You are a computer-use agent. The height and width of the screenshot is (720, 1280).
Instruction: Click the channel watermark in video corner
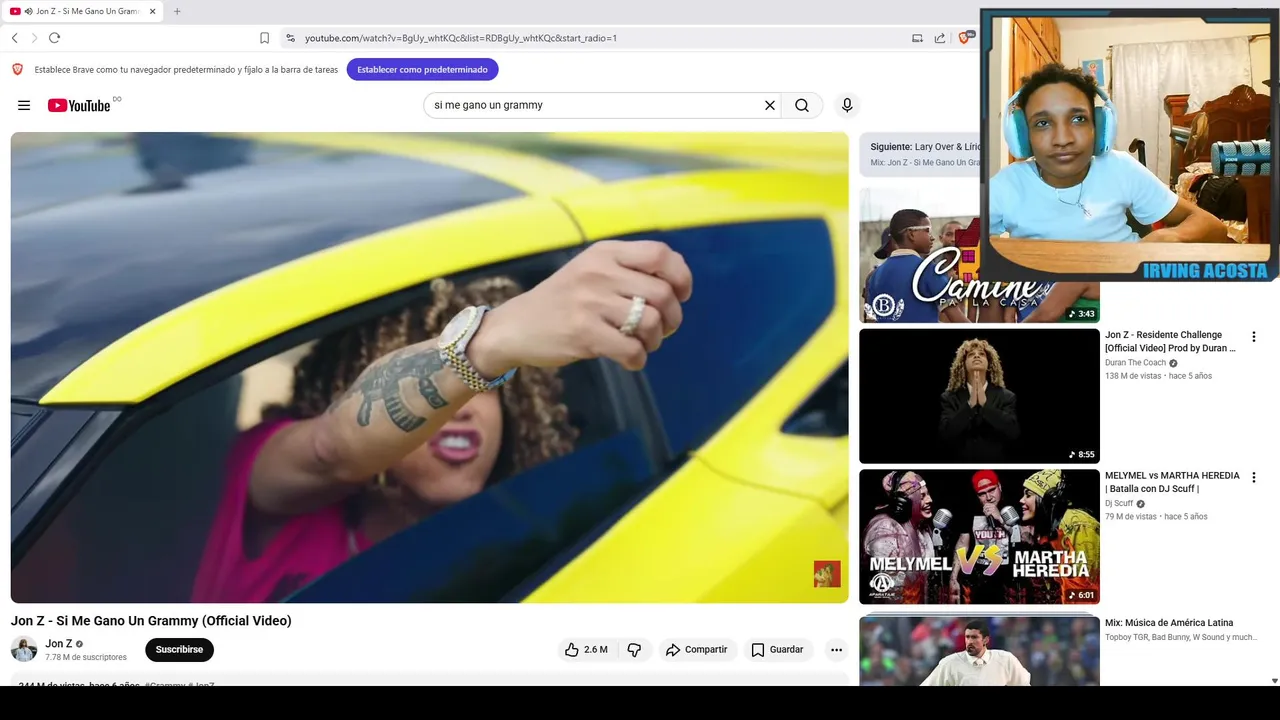pyautogui.click(x=827, y=574)
